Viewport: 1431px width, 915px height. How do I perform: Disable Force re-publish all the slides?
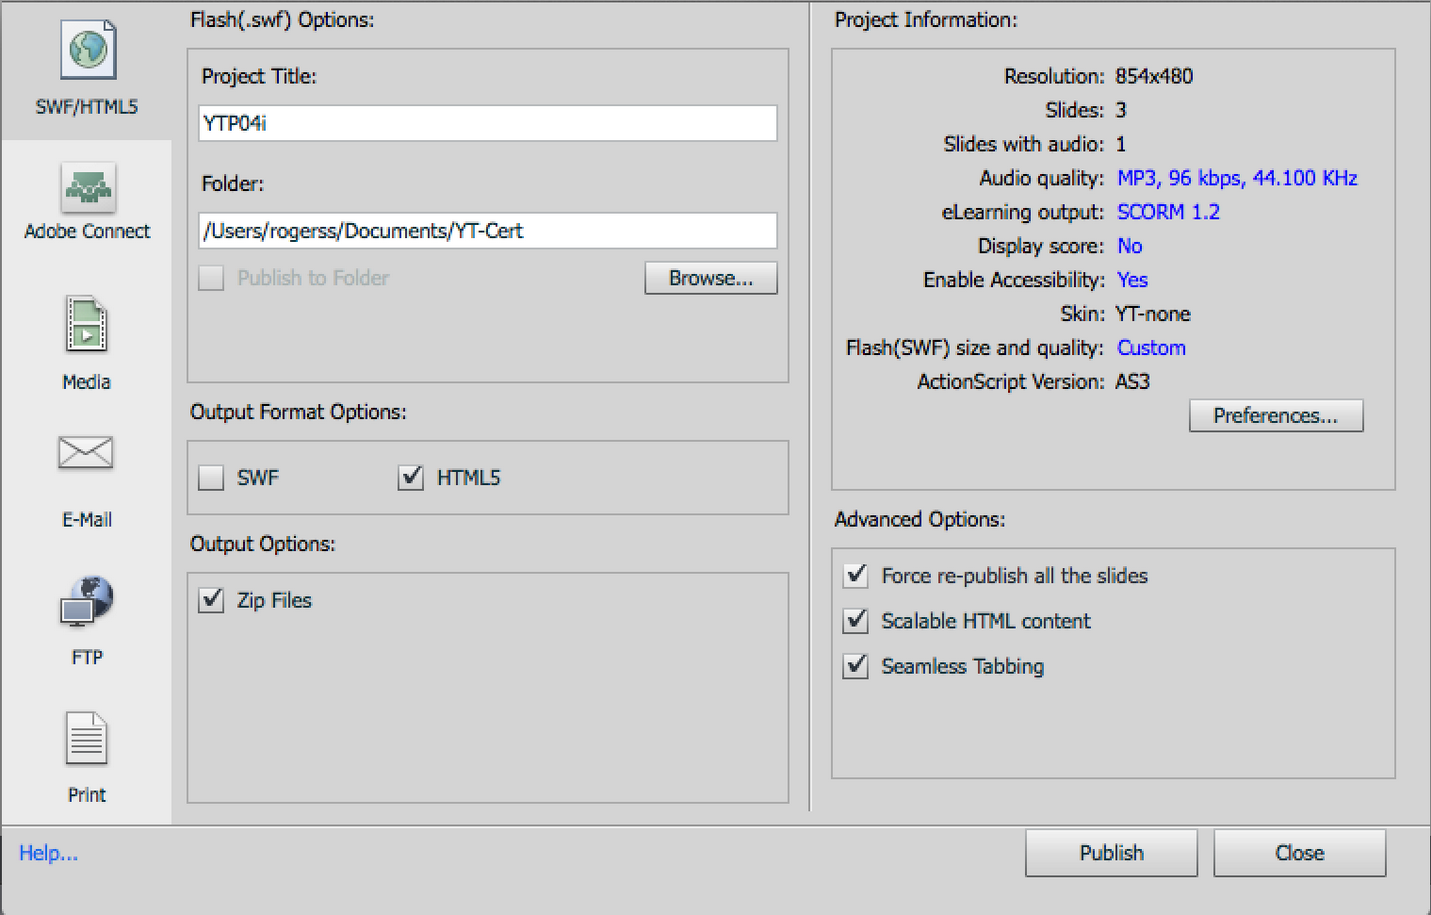(x=856, y=576)
